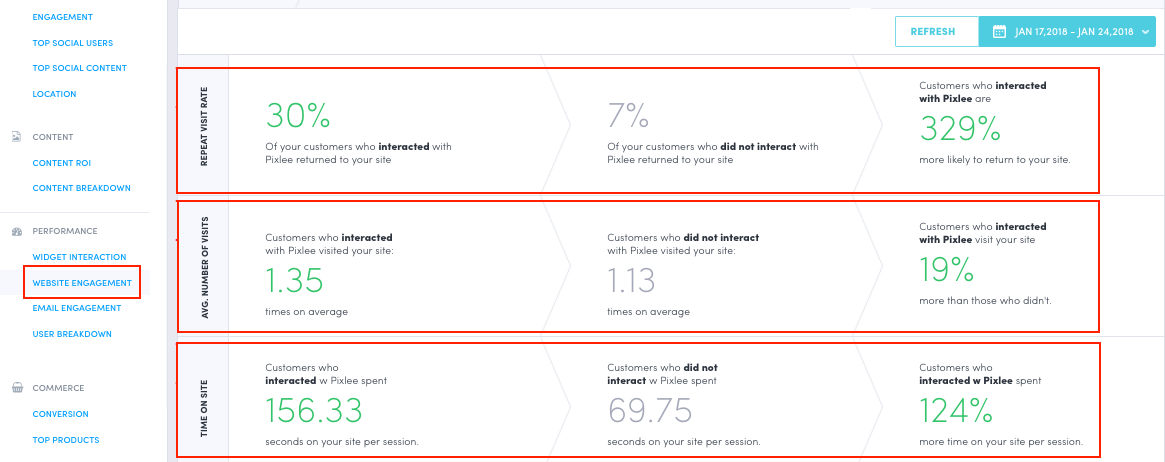Click the Commerce section basket icon
Image resolution: width=1165 pixels, height=462 pixels.
coord(16,388)
